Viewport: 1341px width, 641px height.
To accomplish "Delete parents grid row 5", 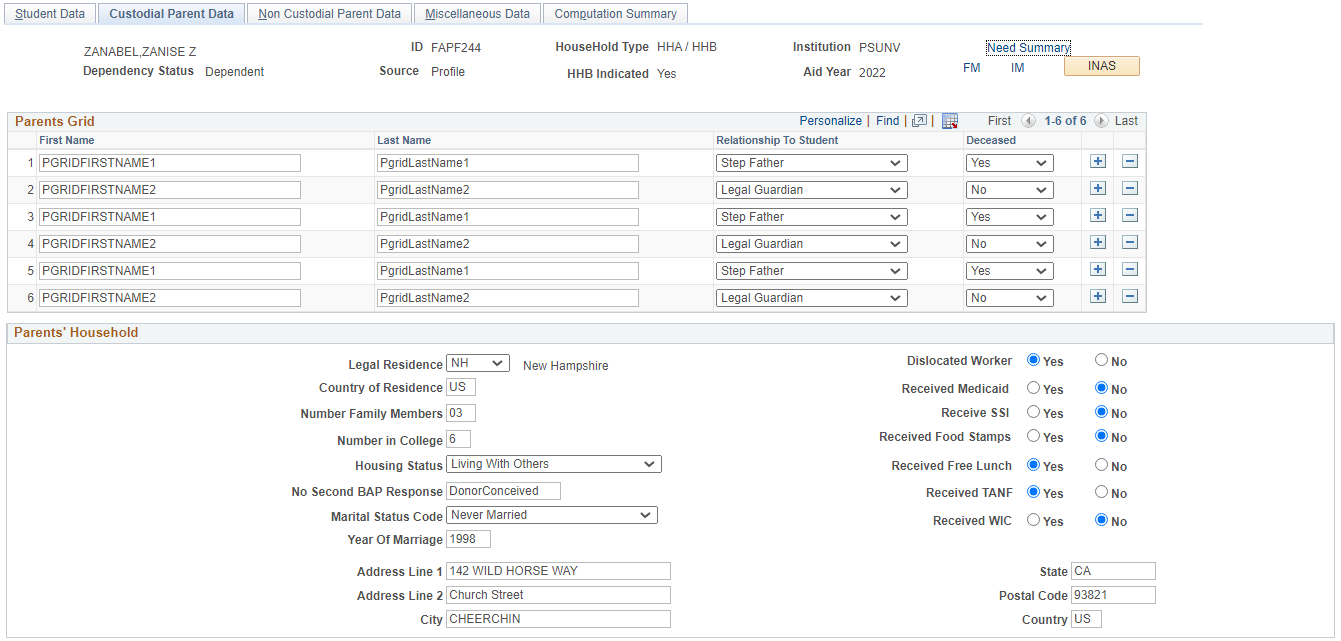I will (1130, 269).
